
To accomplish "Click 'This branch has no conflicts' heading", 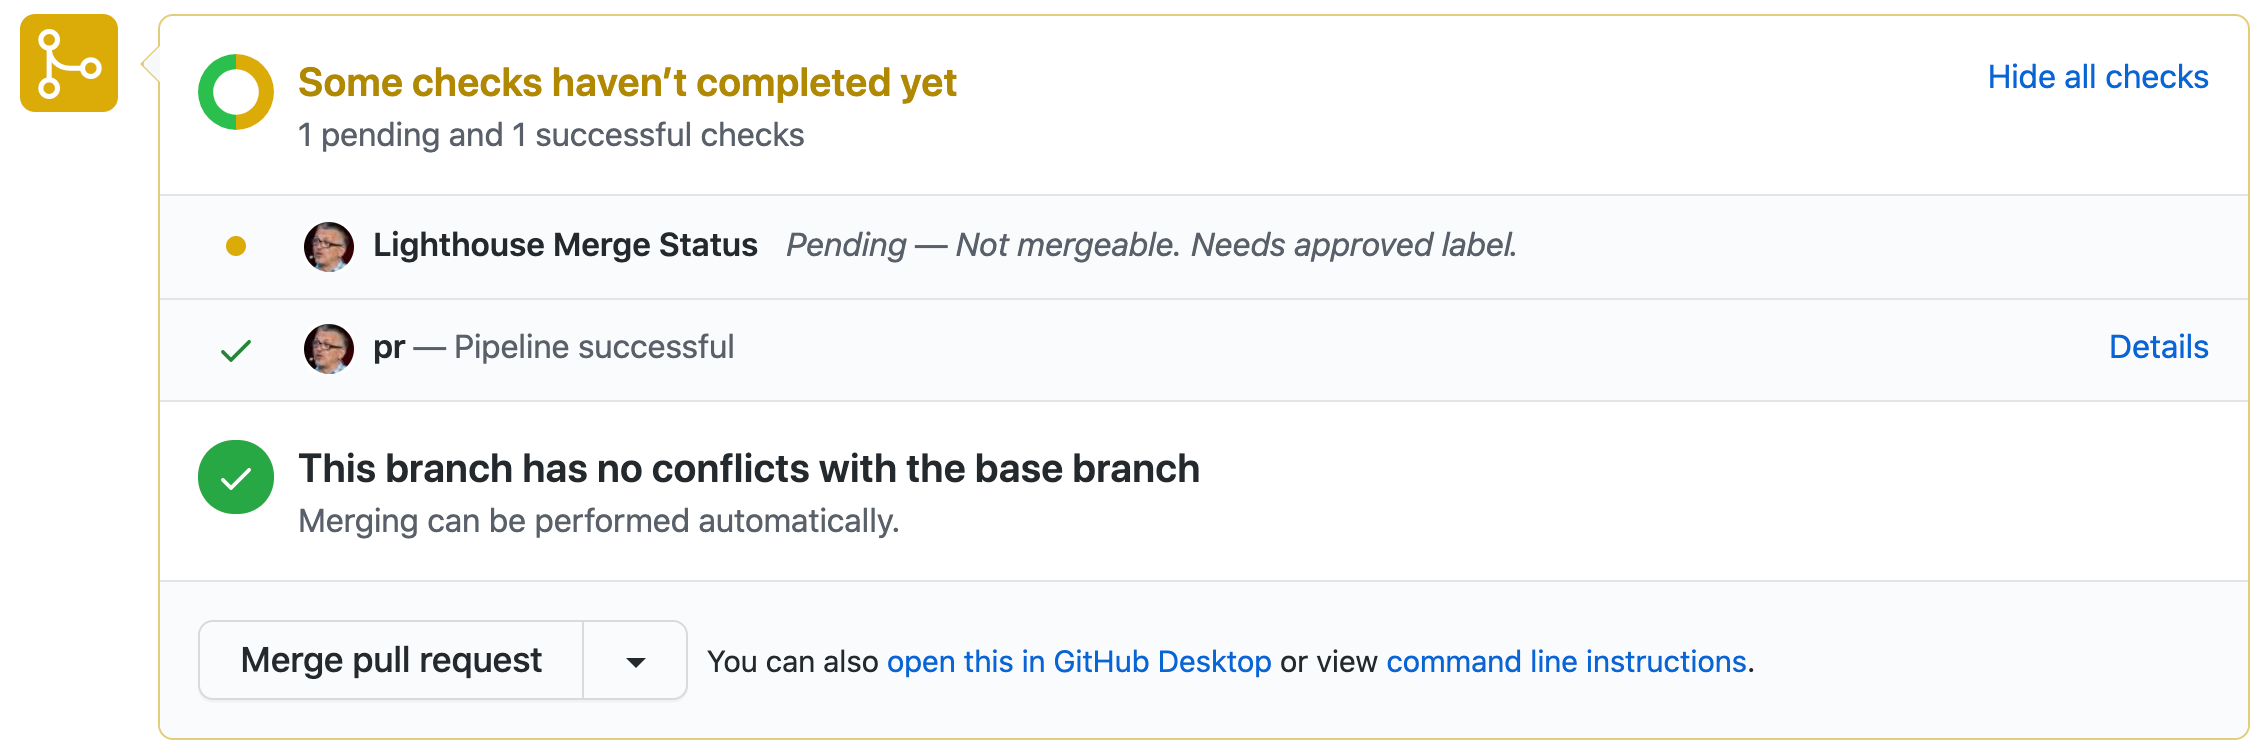I will click(749, 469).
